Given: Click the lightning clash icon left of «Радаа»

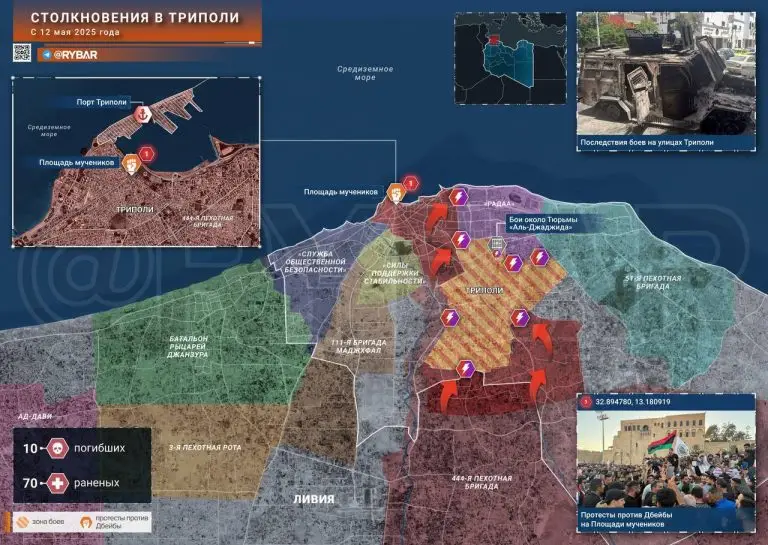Looking at the screenshot, I should point(459,197).
